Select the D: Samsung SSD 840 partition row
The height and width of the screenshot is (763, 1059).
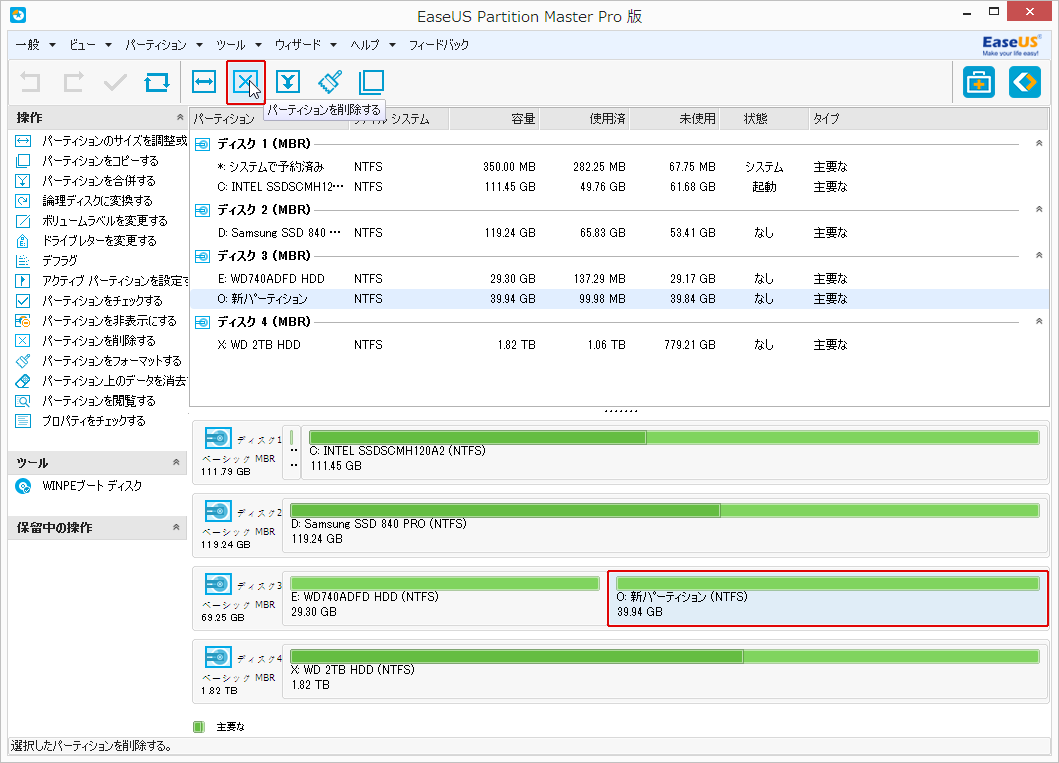pyautogui.click(x=619, y=232)
